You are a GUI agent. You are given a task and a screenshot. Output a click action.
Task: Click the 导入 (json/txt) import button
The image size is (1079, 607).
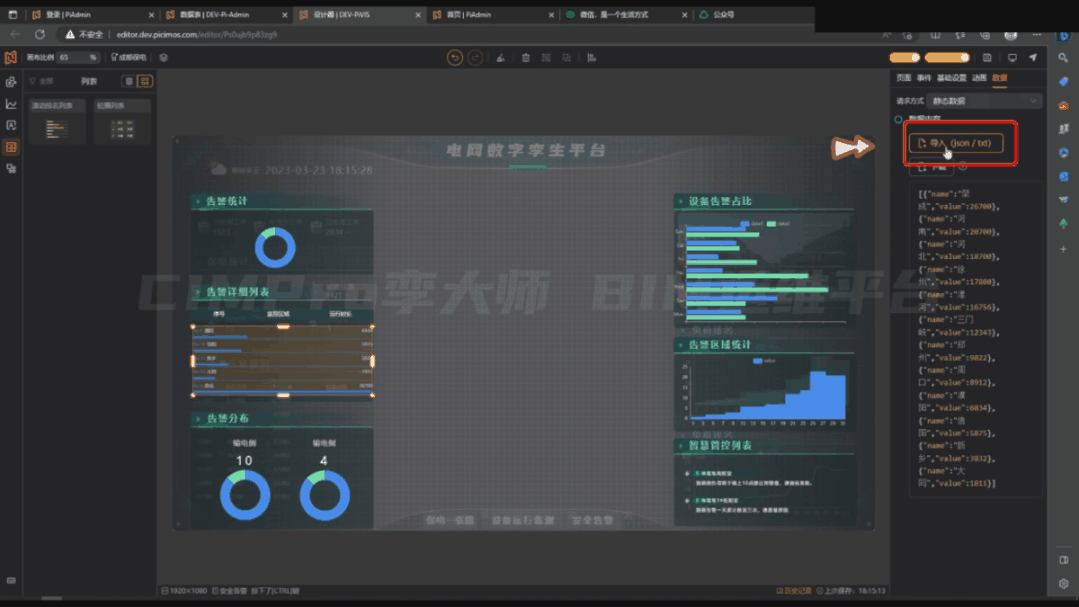tap(958, 143)
